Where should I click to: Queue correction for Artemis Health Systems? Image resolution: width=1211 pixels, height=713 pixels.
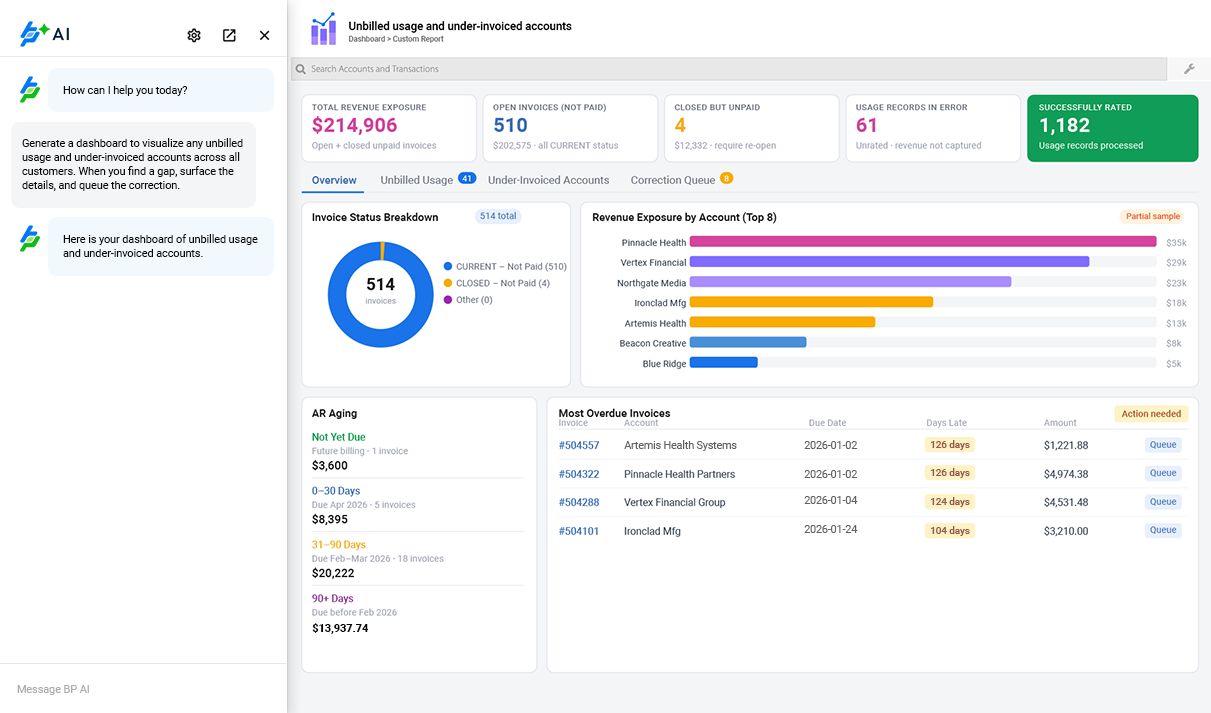pos(1163,445)
